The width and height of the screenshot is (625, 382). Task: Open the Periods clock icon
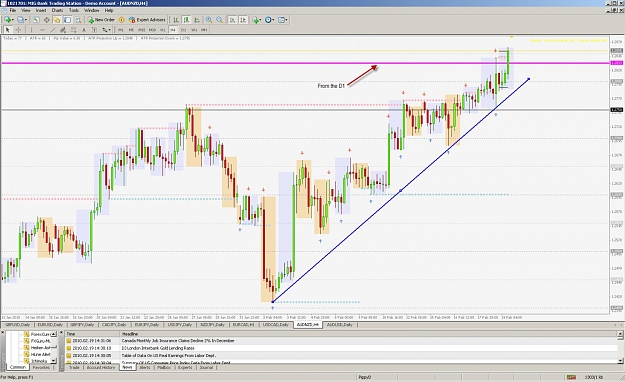pos(268,20)
